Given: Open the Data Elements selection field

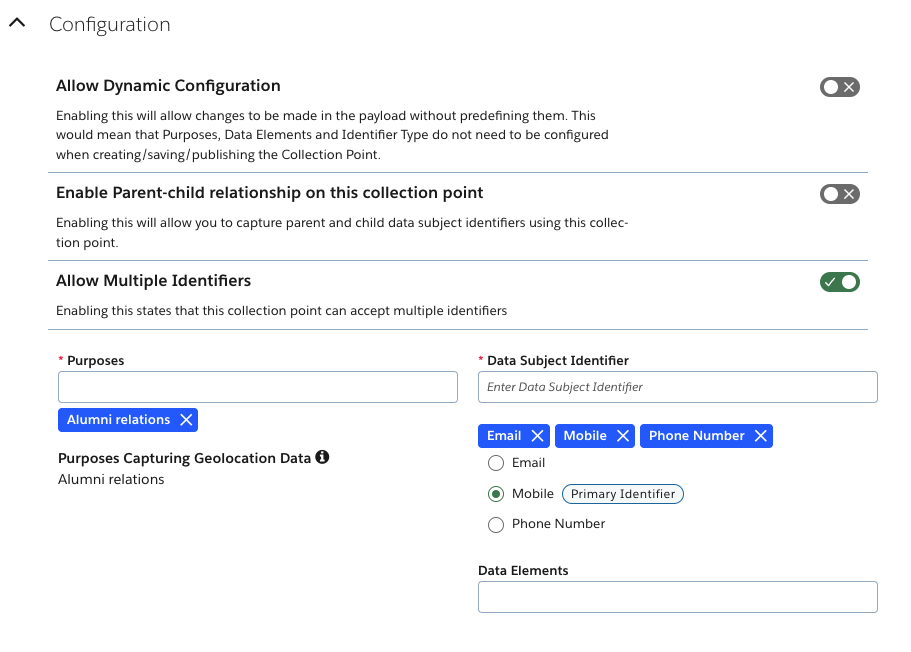Looking at the screenshot, I should click(677, 597).
